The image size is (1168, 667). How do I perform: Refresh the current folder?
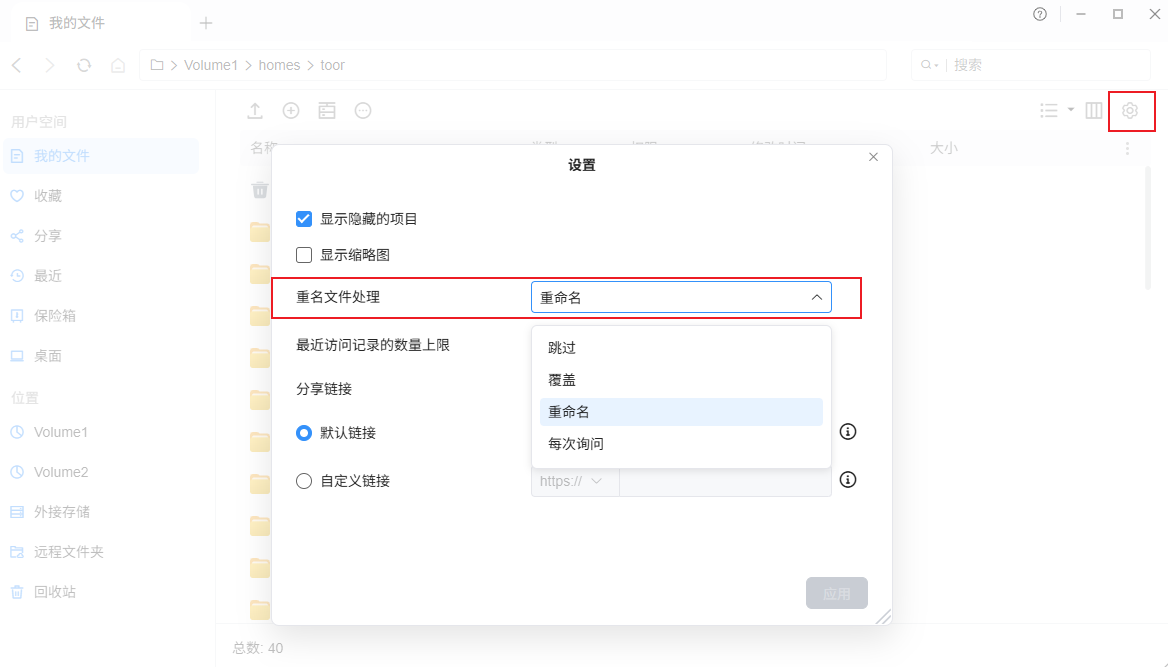(x=84, y=66)
